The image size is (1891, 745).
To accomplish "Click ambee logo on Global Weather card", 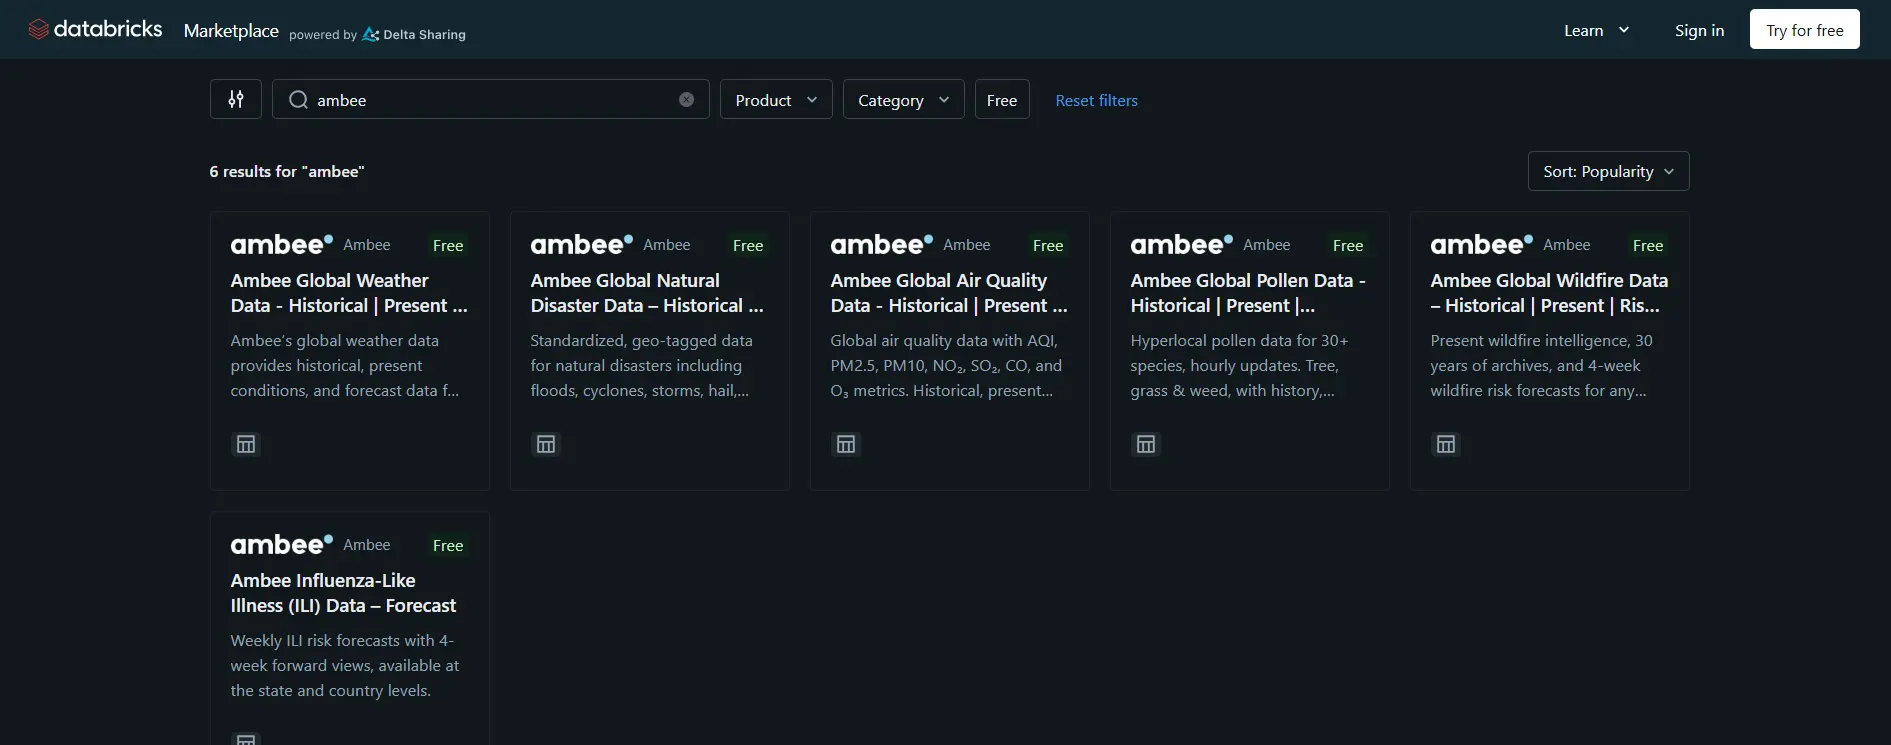I will 282,244.
